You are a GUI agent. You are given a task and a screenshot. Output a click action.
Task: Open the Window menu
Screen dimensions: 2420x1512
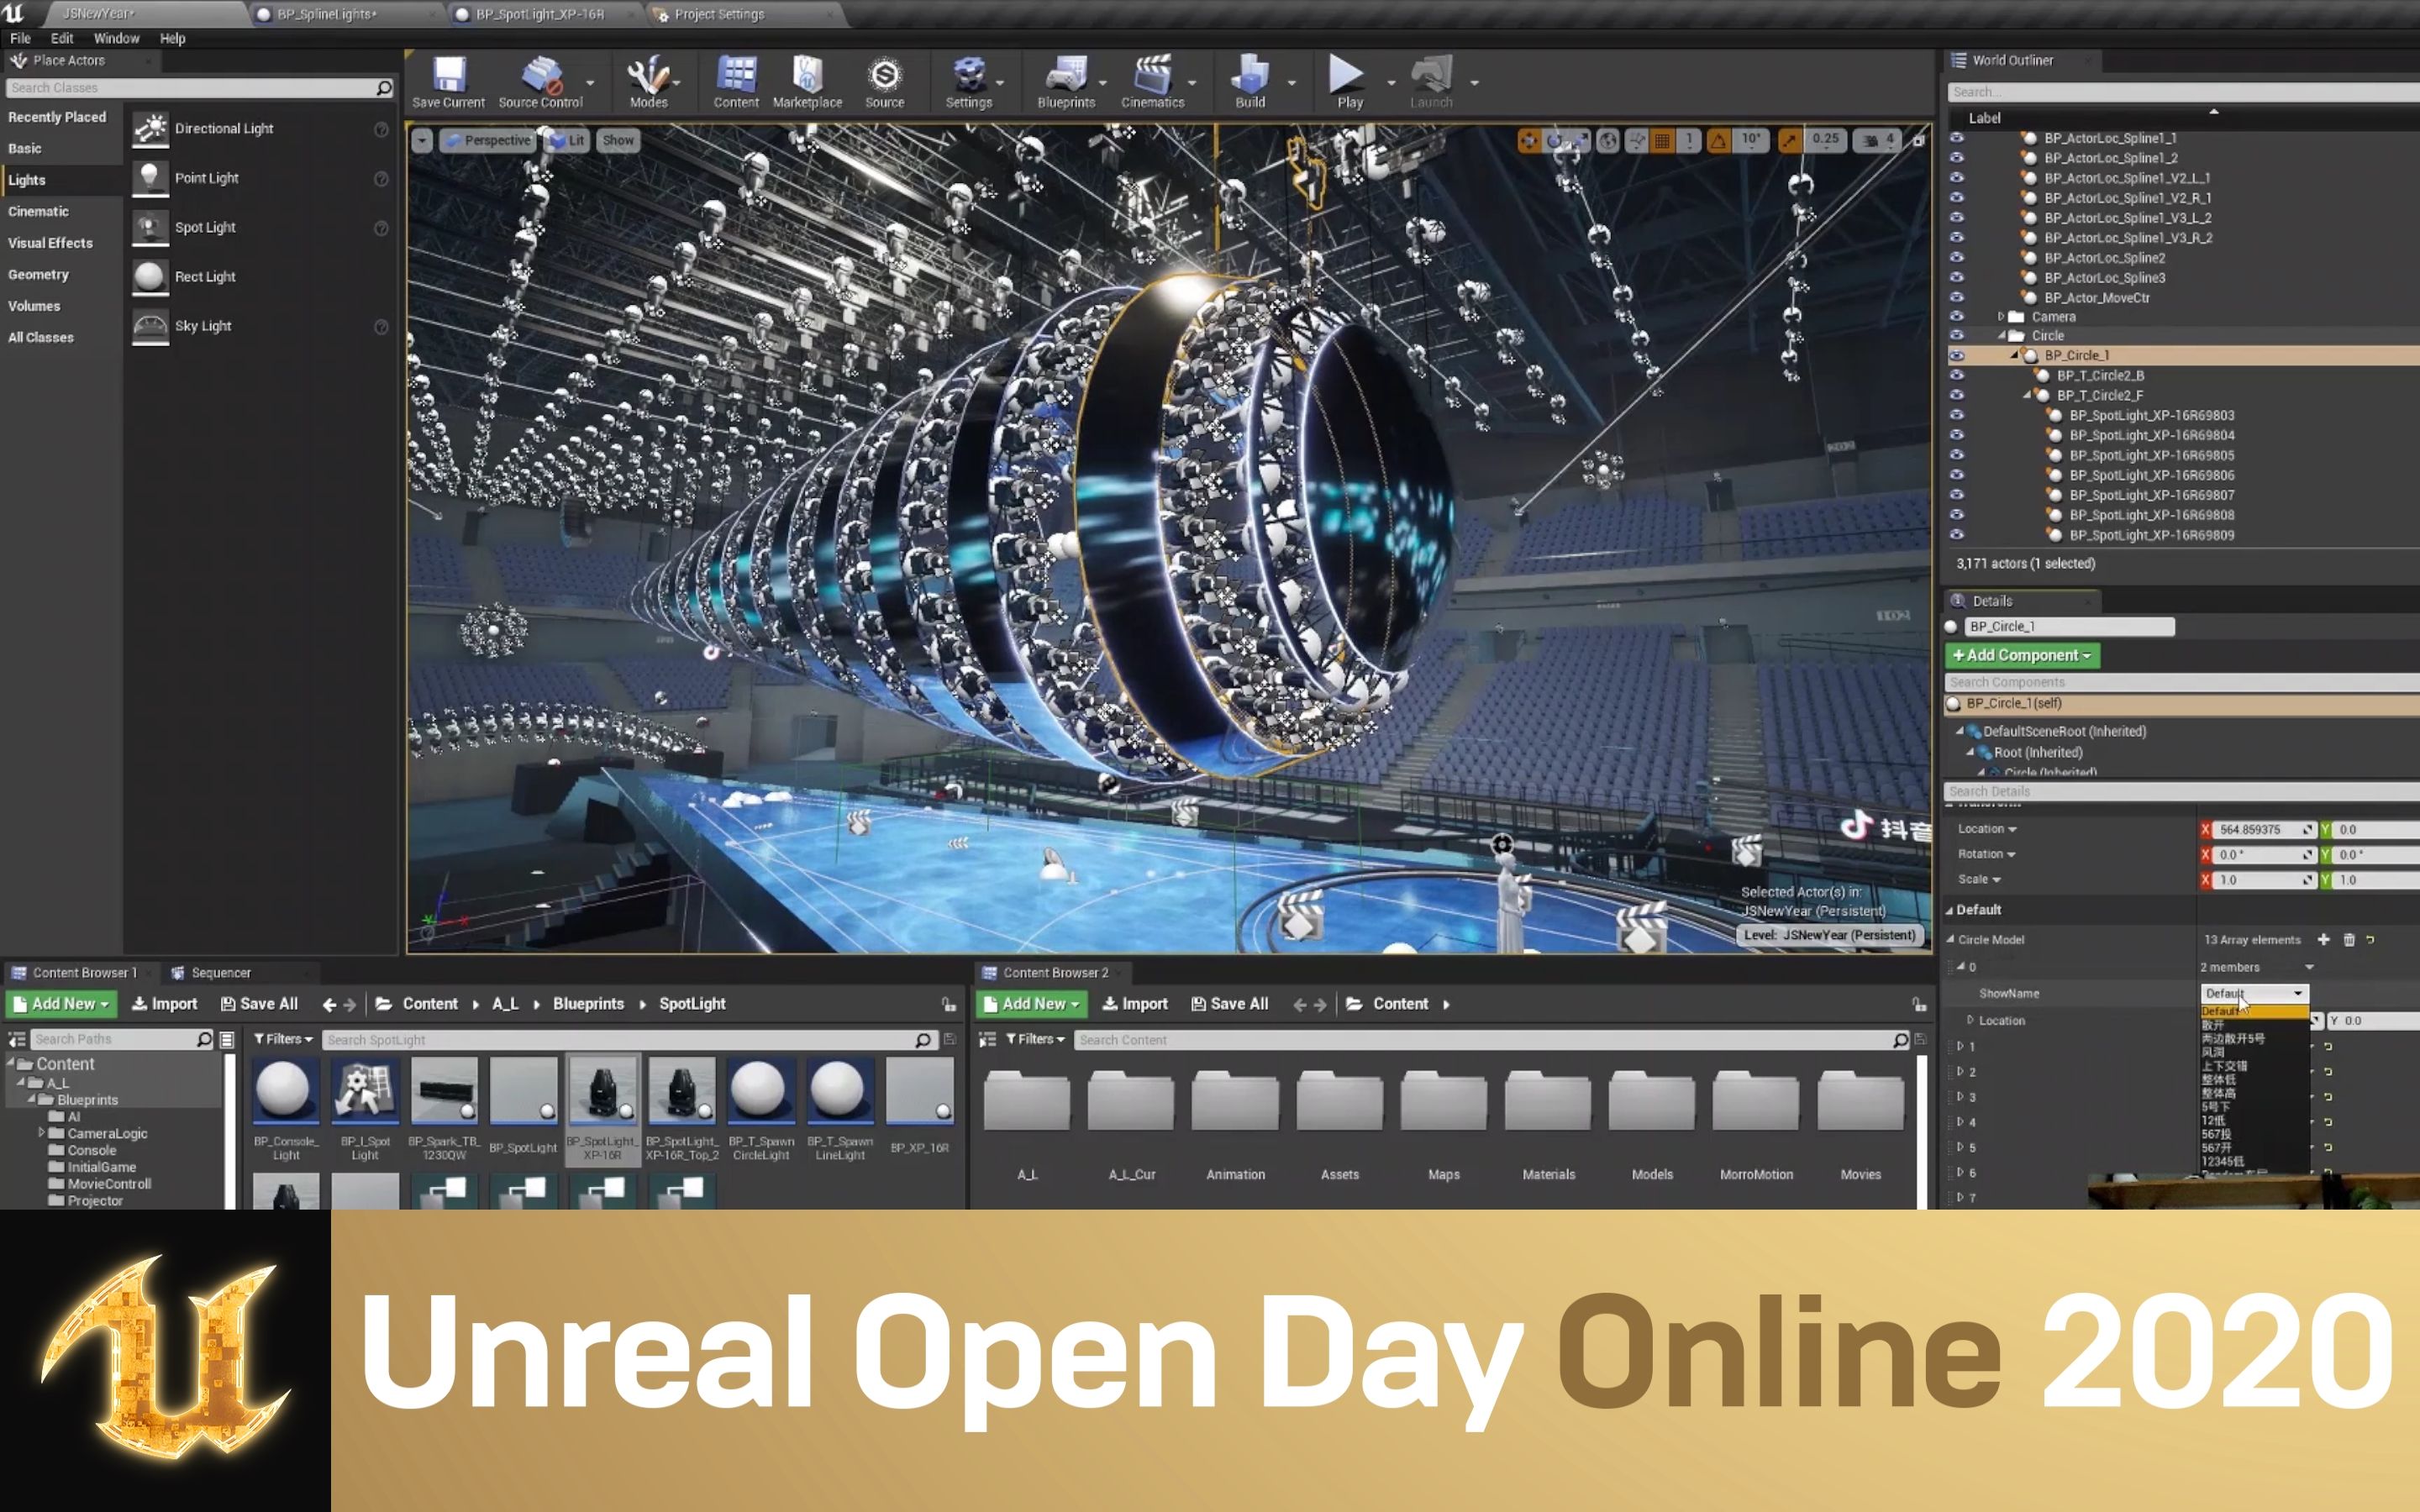coord(116,38)
